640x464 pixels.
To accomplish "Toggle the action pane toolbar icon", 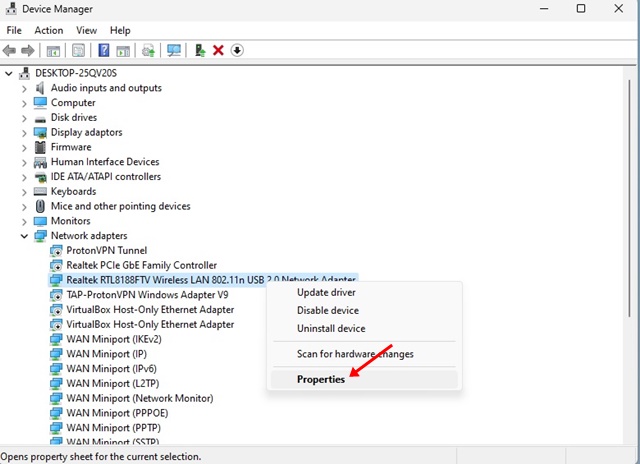I will point(123,51).
